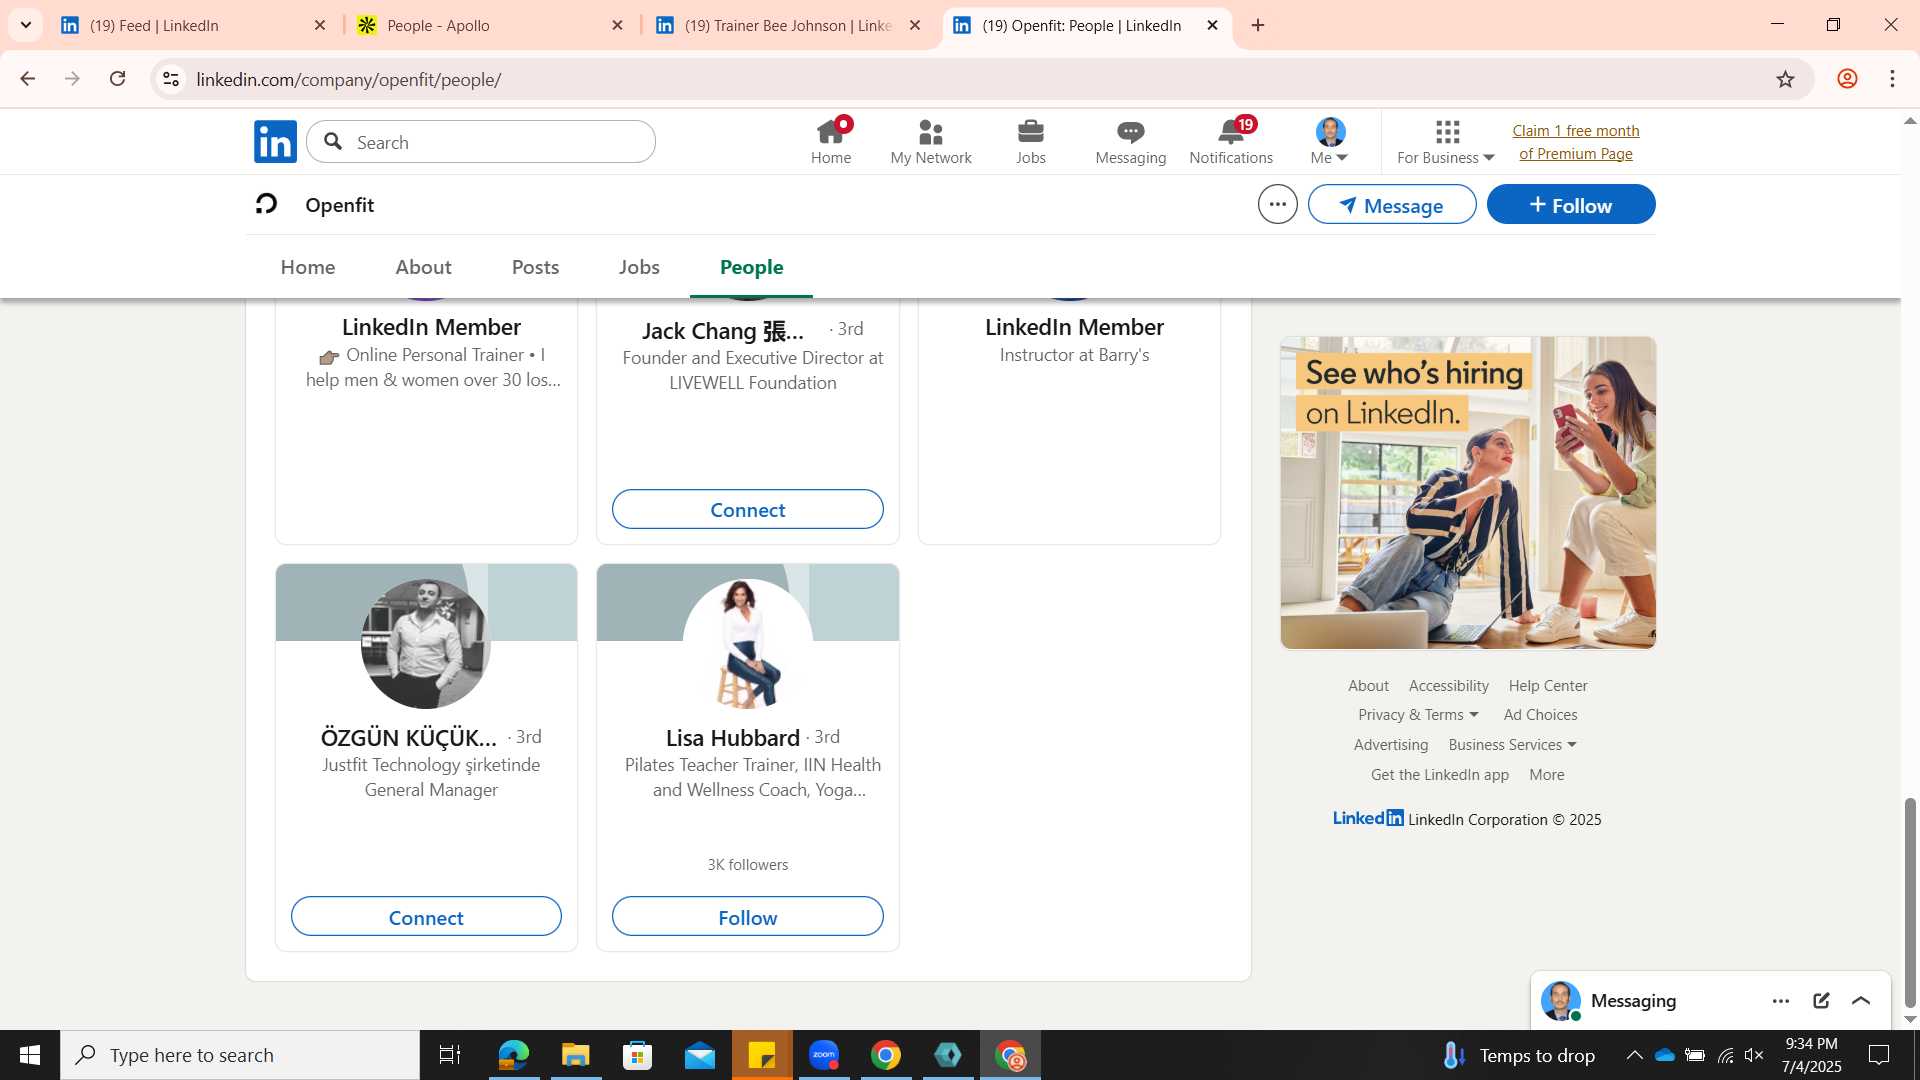Click the More footer link

[x=1546, y=775]
